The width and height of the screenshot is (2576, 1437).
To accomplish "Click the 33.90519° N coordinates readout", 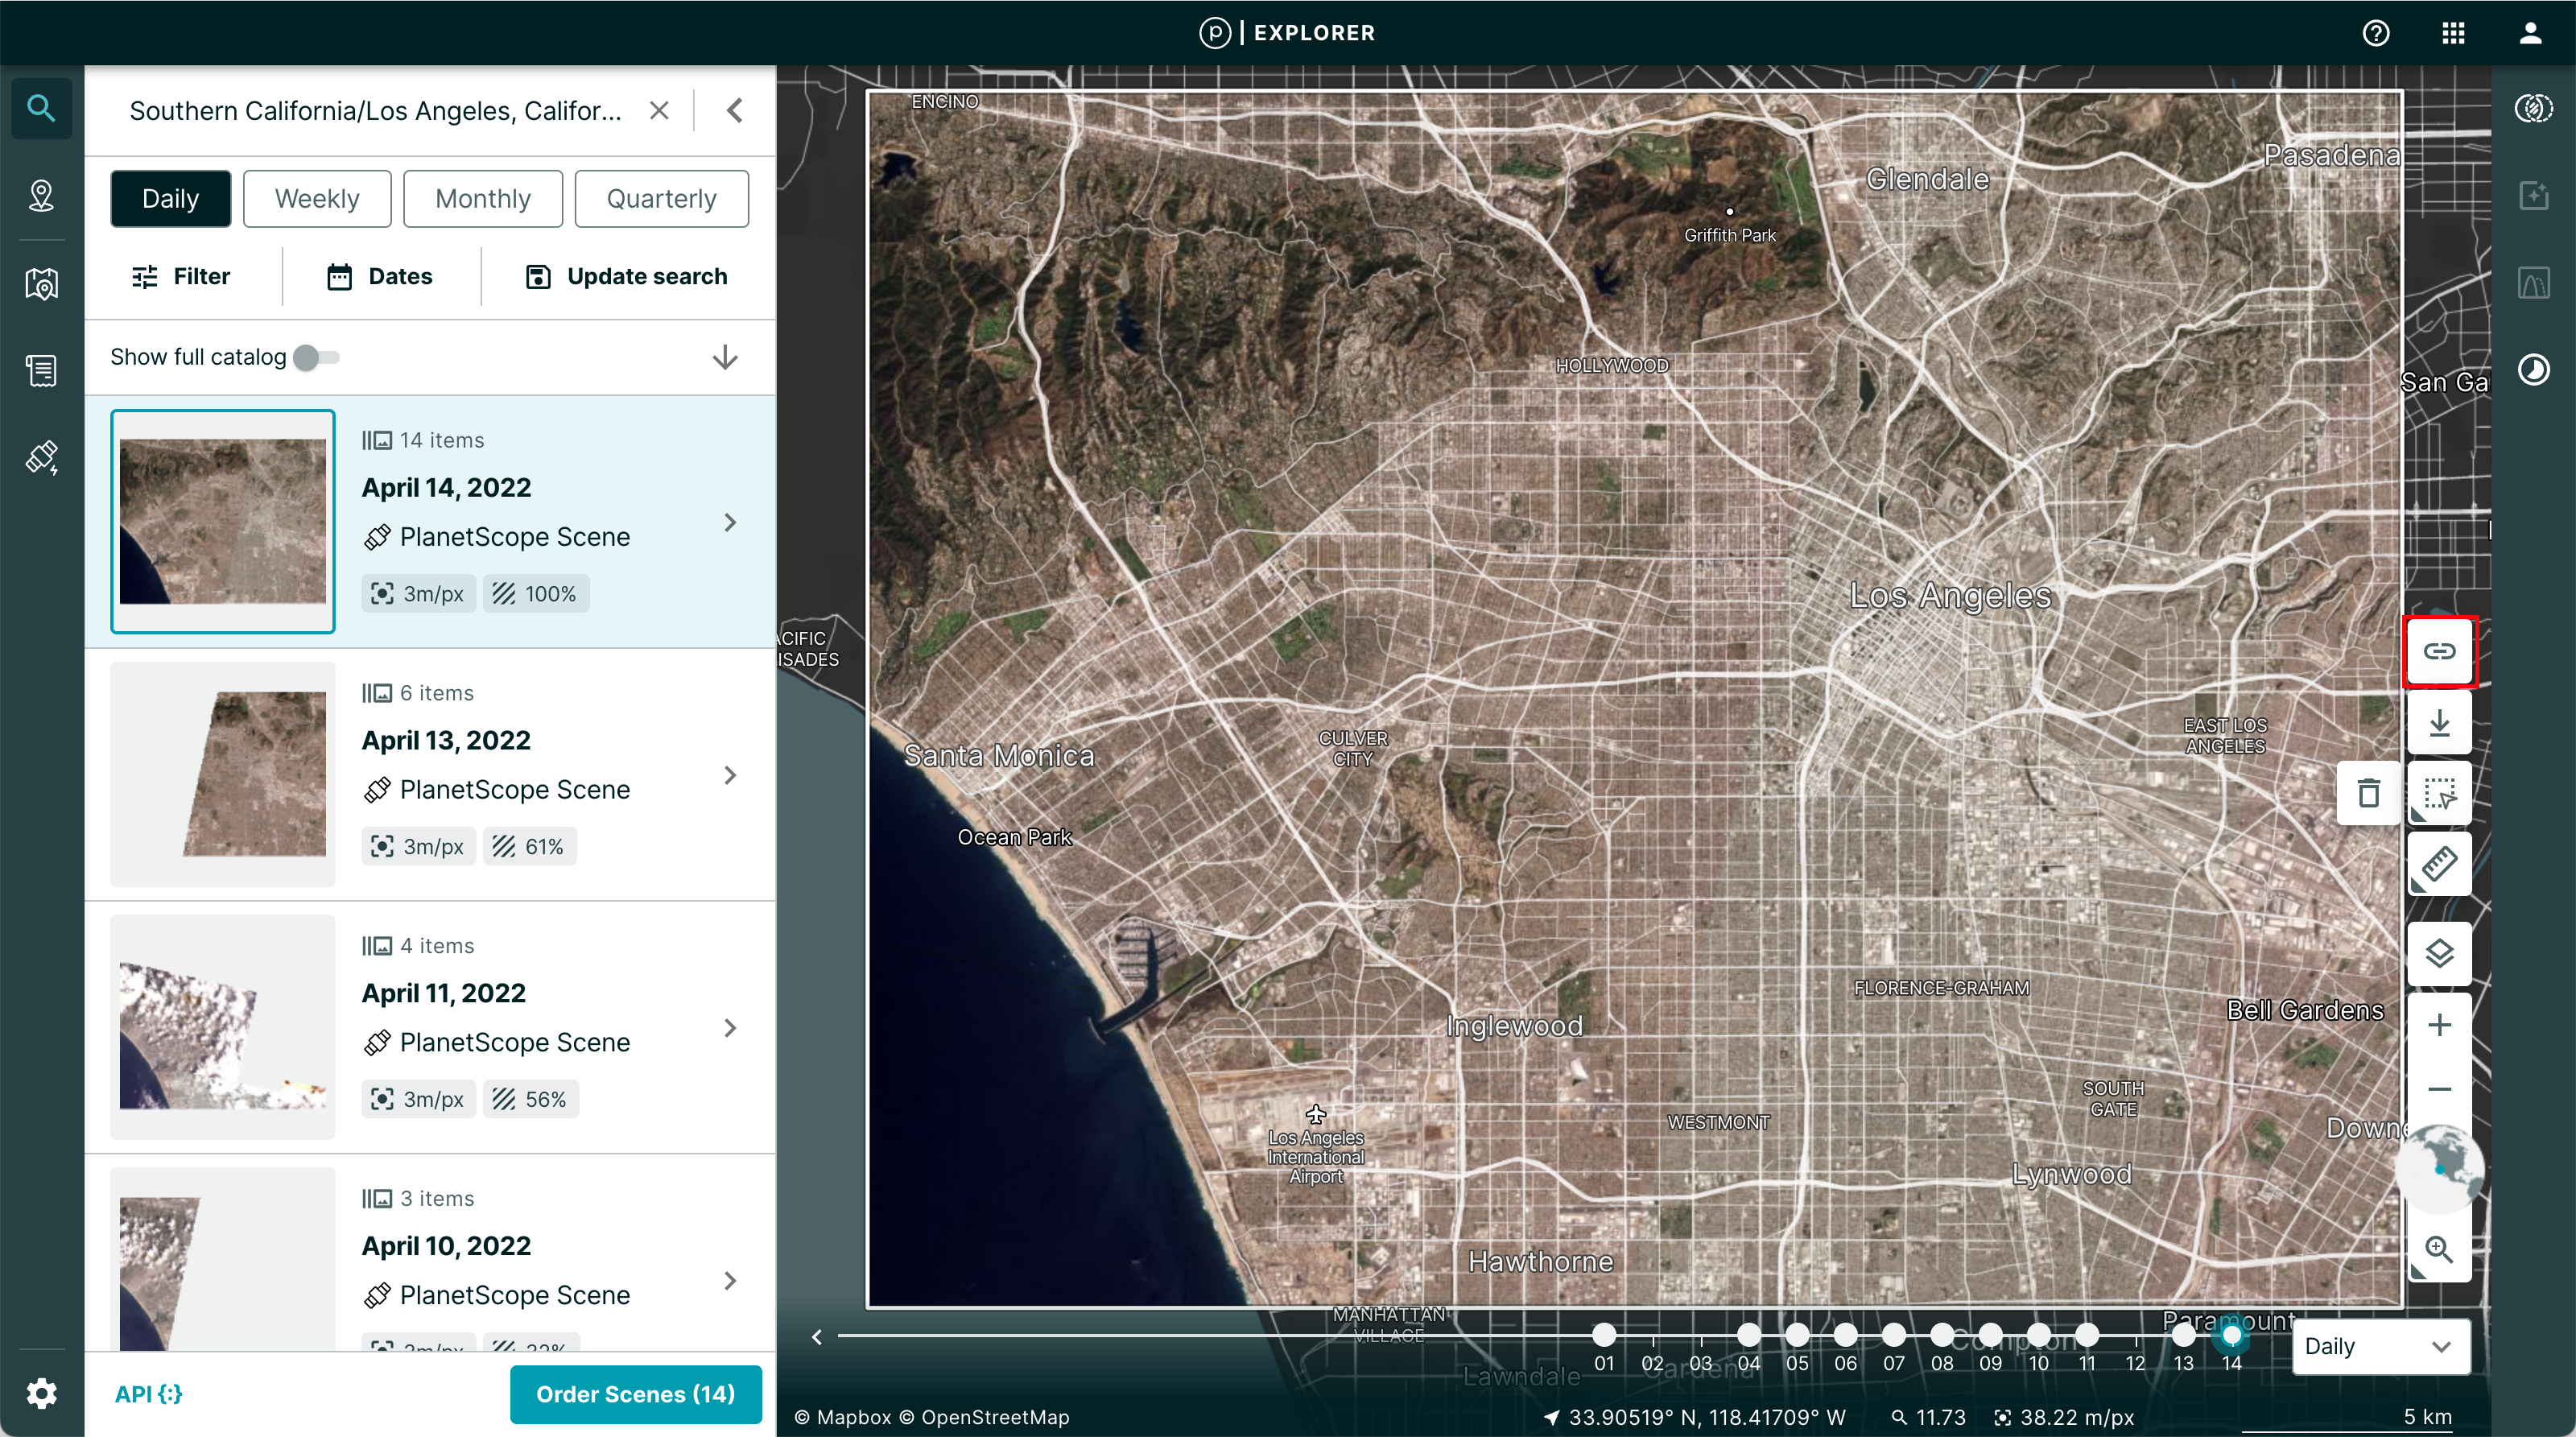I will pyautogui.click(x=1695, y=1416).
